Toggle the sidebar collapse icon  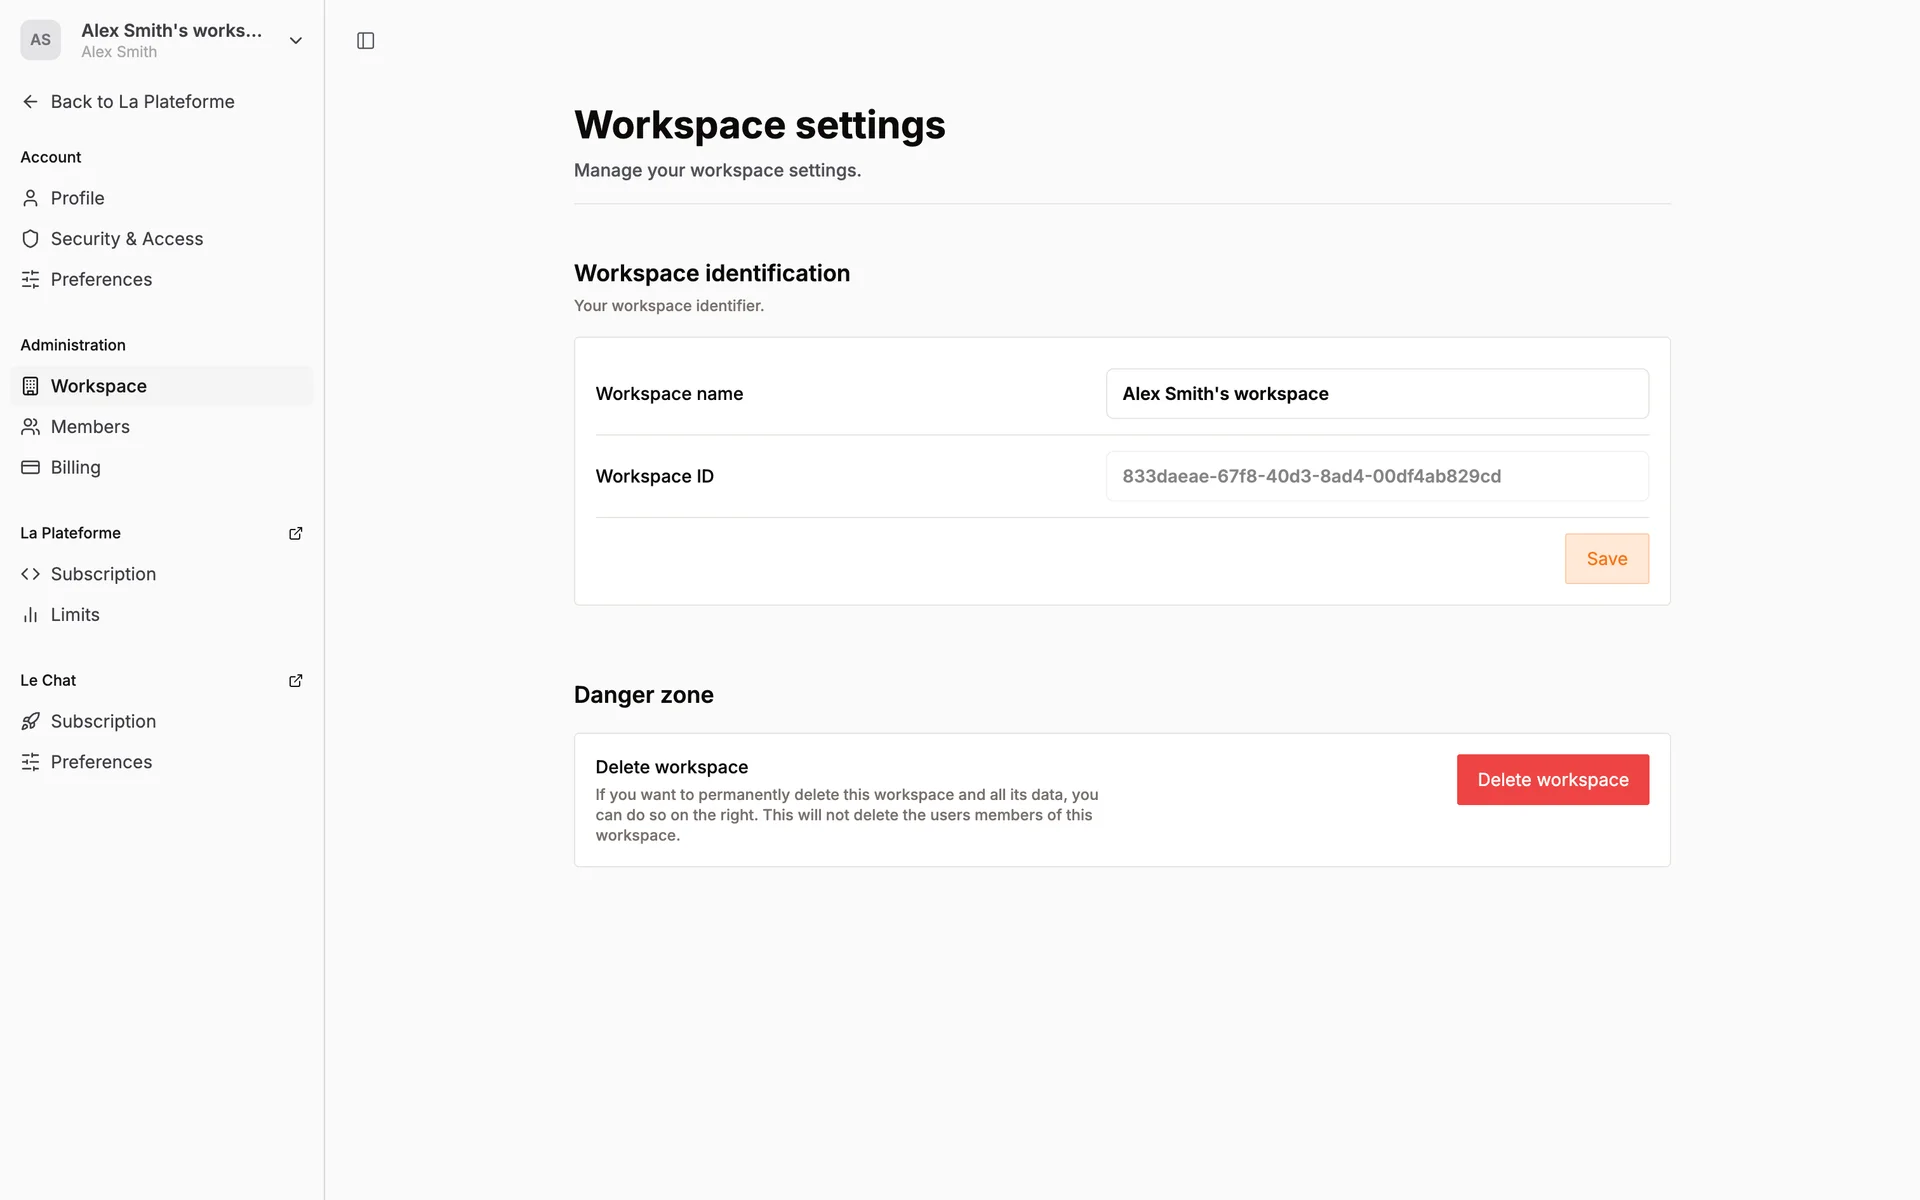(365, 41)
